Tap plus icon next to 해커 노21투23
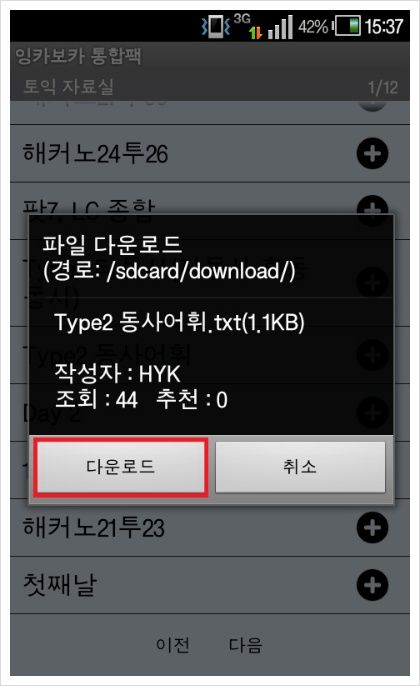 point(372,528)
